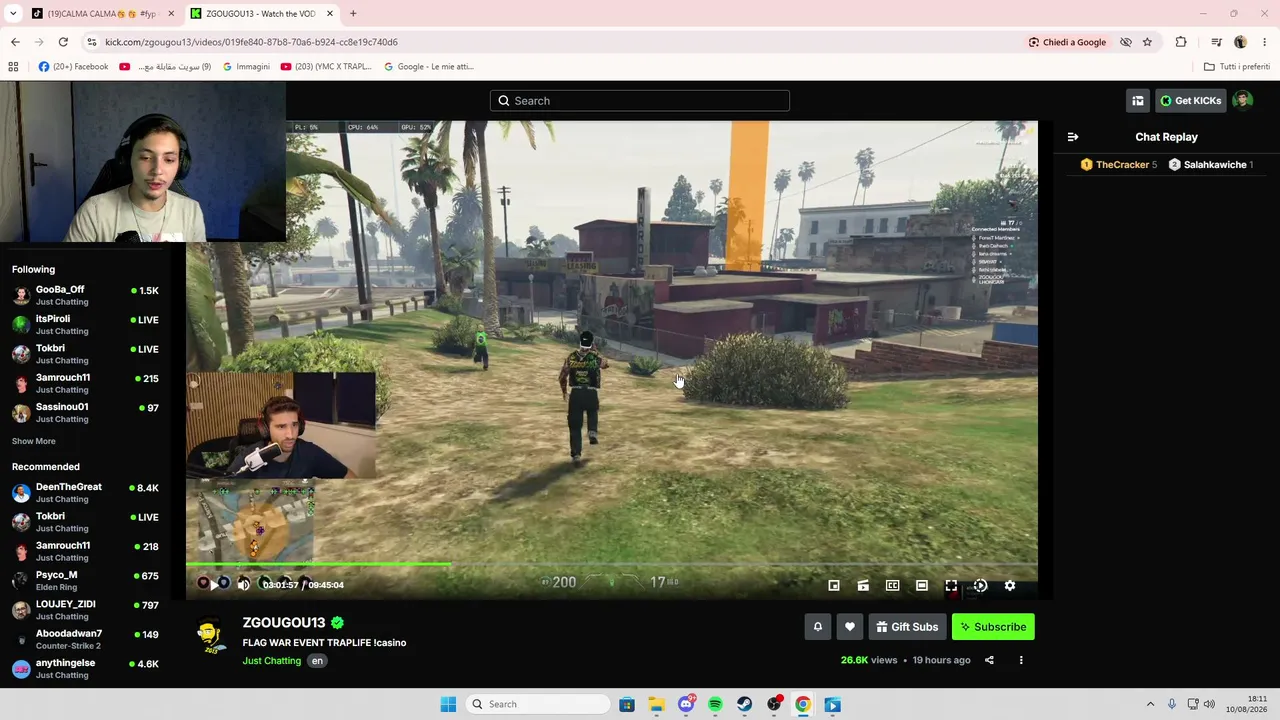Viewport: 1280px width, 720px height.
Task: Open video player settings gear
Action: 1010,586
